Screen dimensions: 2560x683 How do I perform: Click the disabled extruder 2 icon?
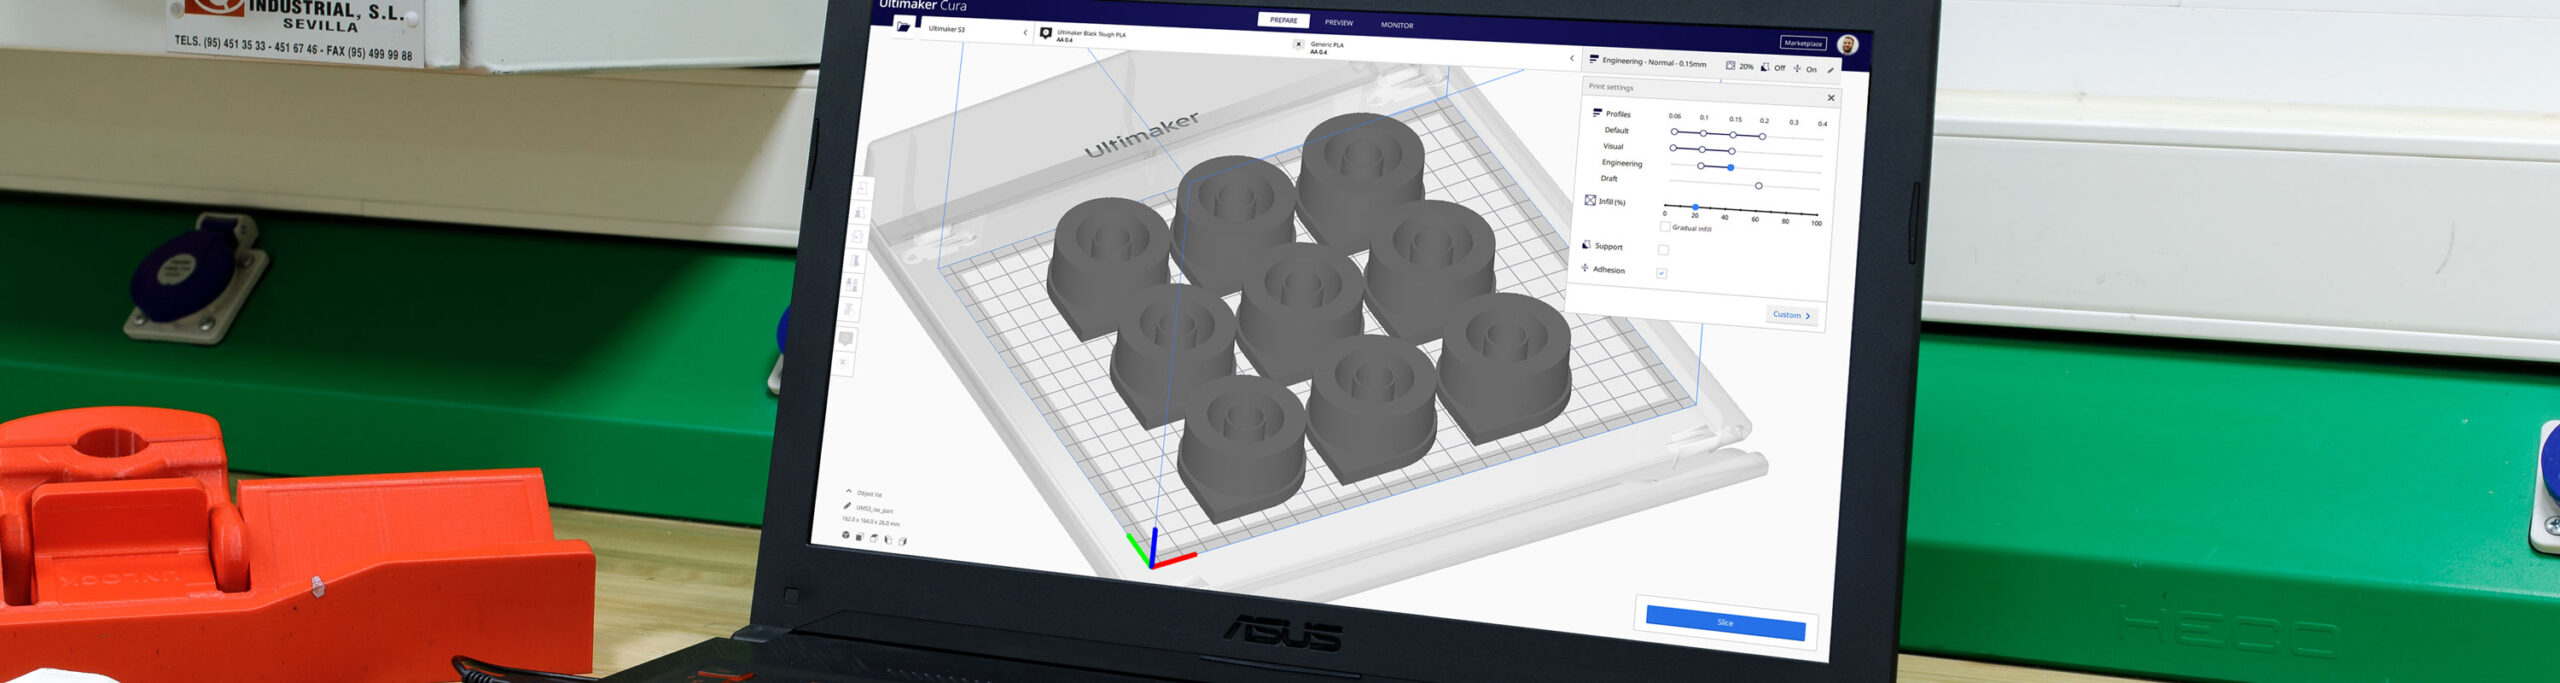click(x=1298, y=44)
